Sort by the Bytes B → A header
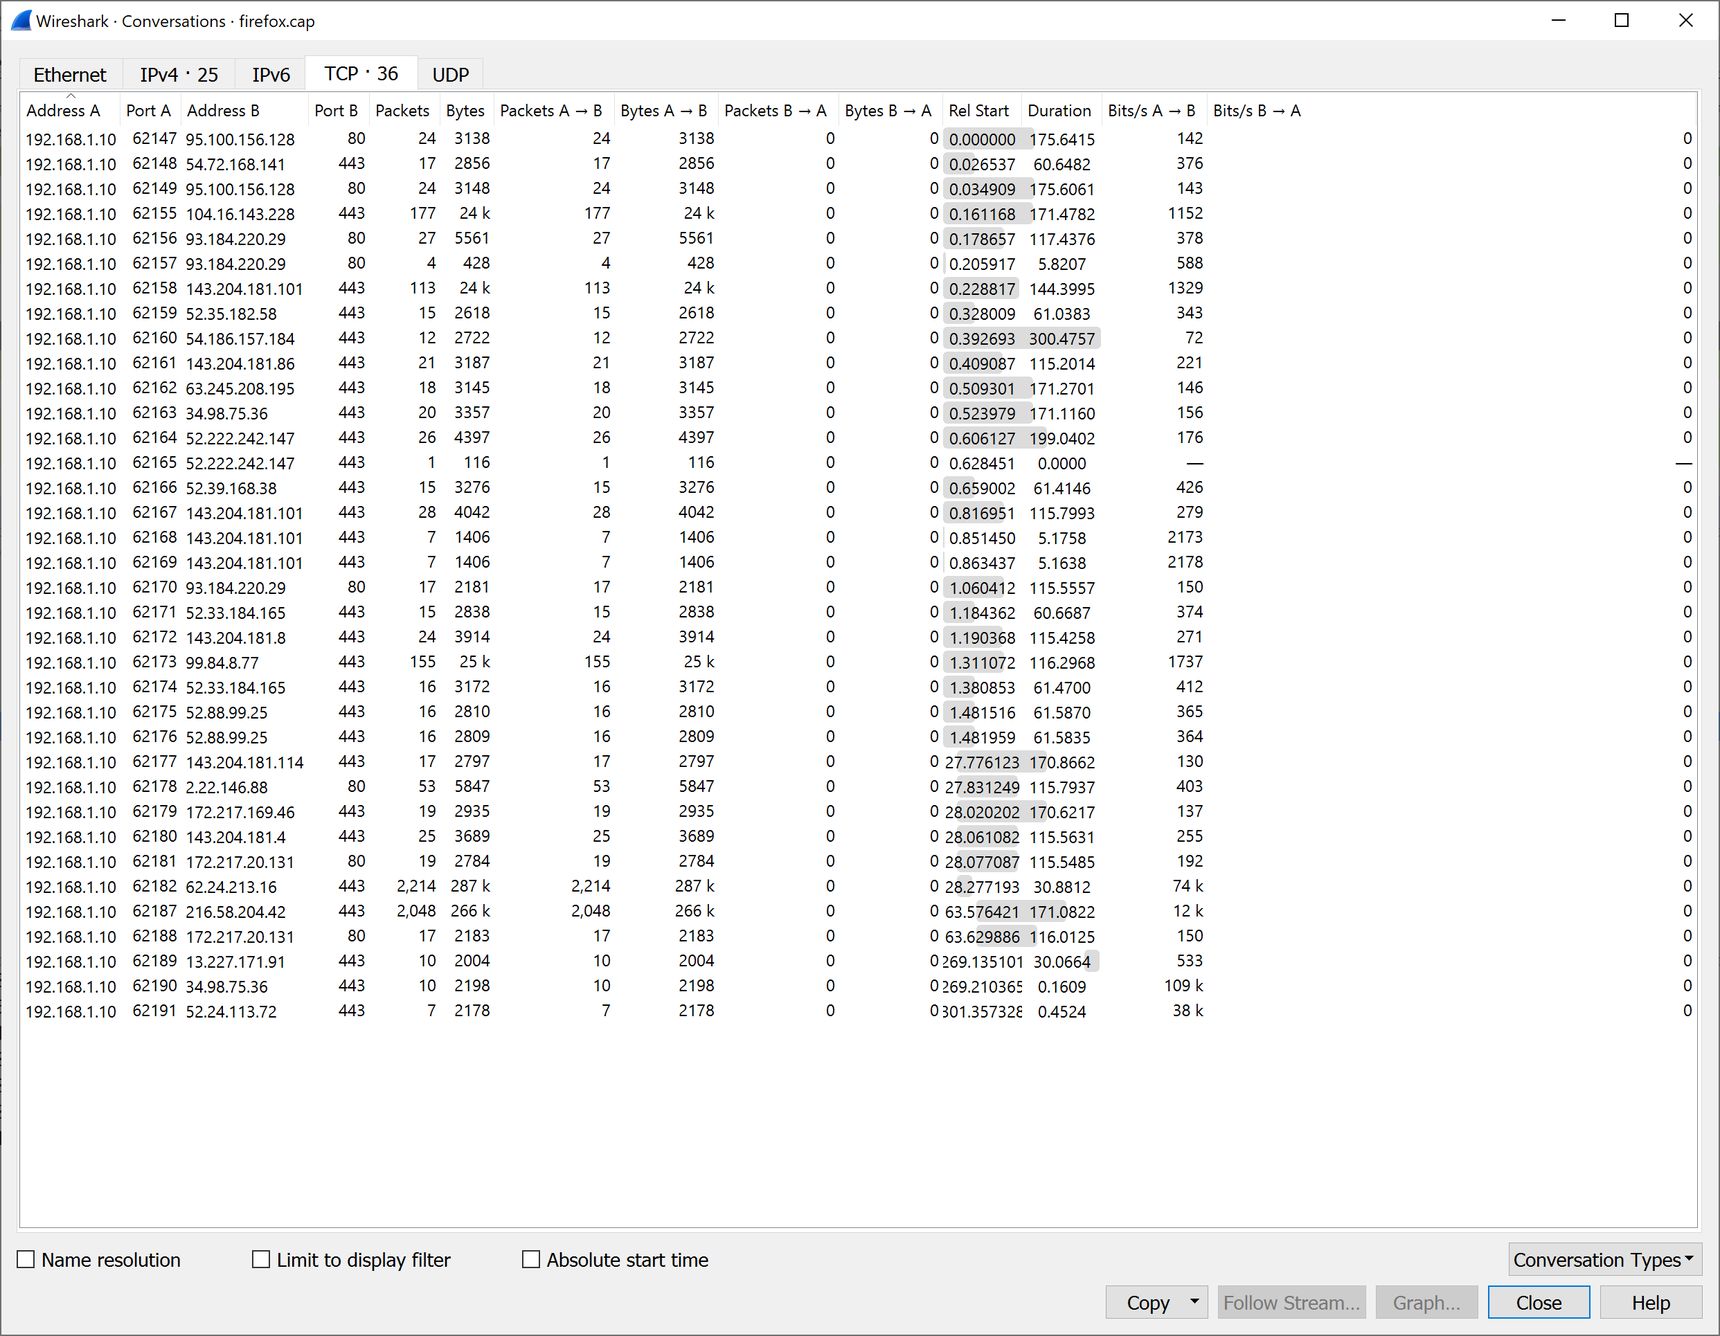The height and width of the screenshot is (1336, 1720). click(x=889, y=111)
